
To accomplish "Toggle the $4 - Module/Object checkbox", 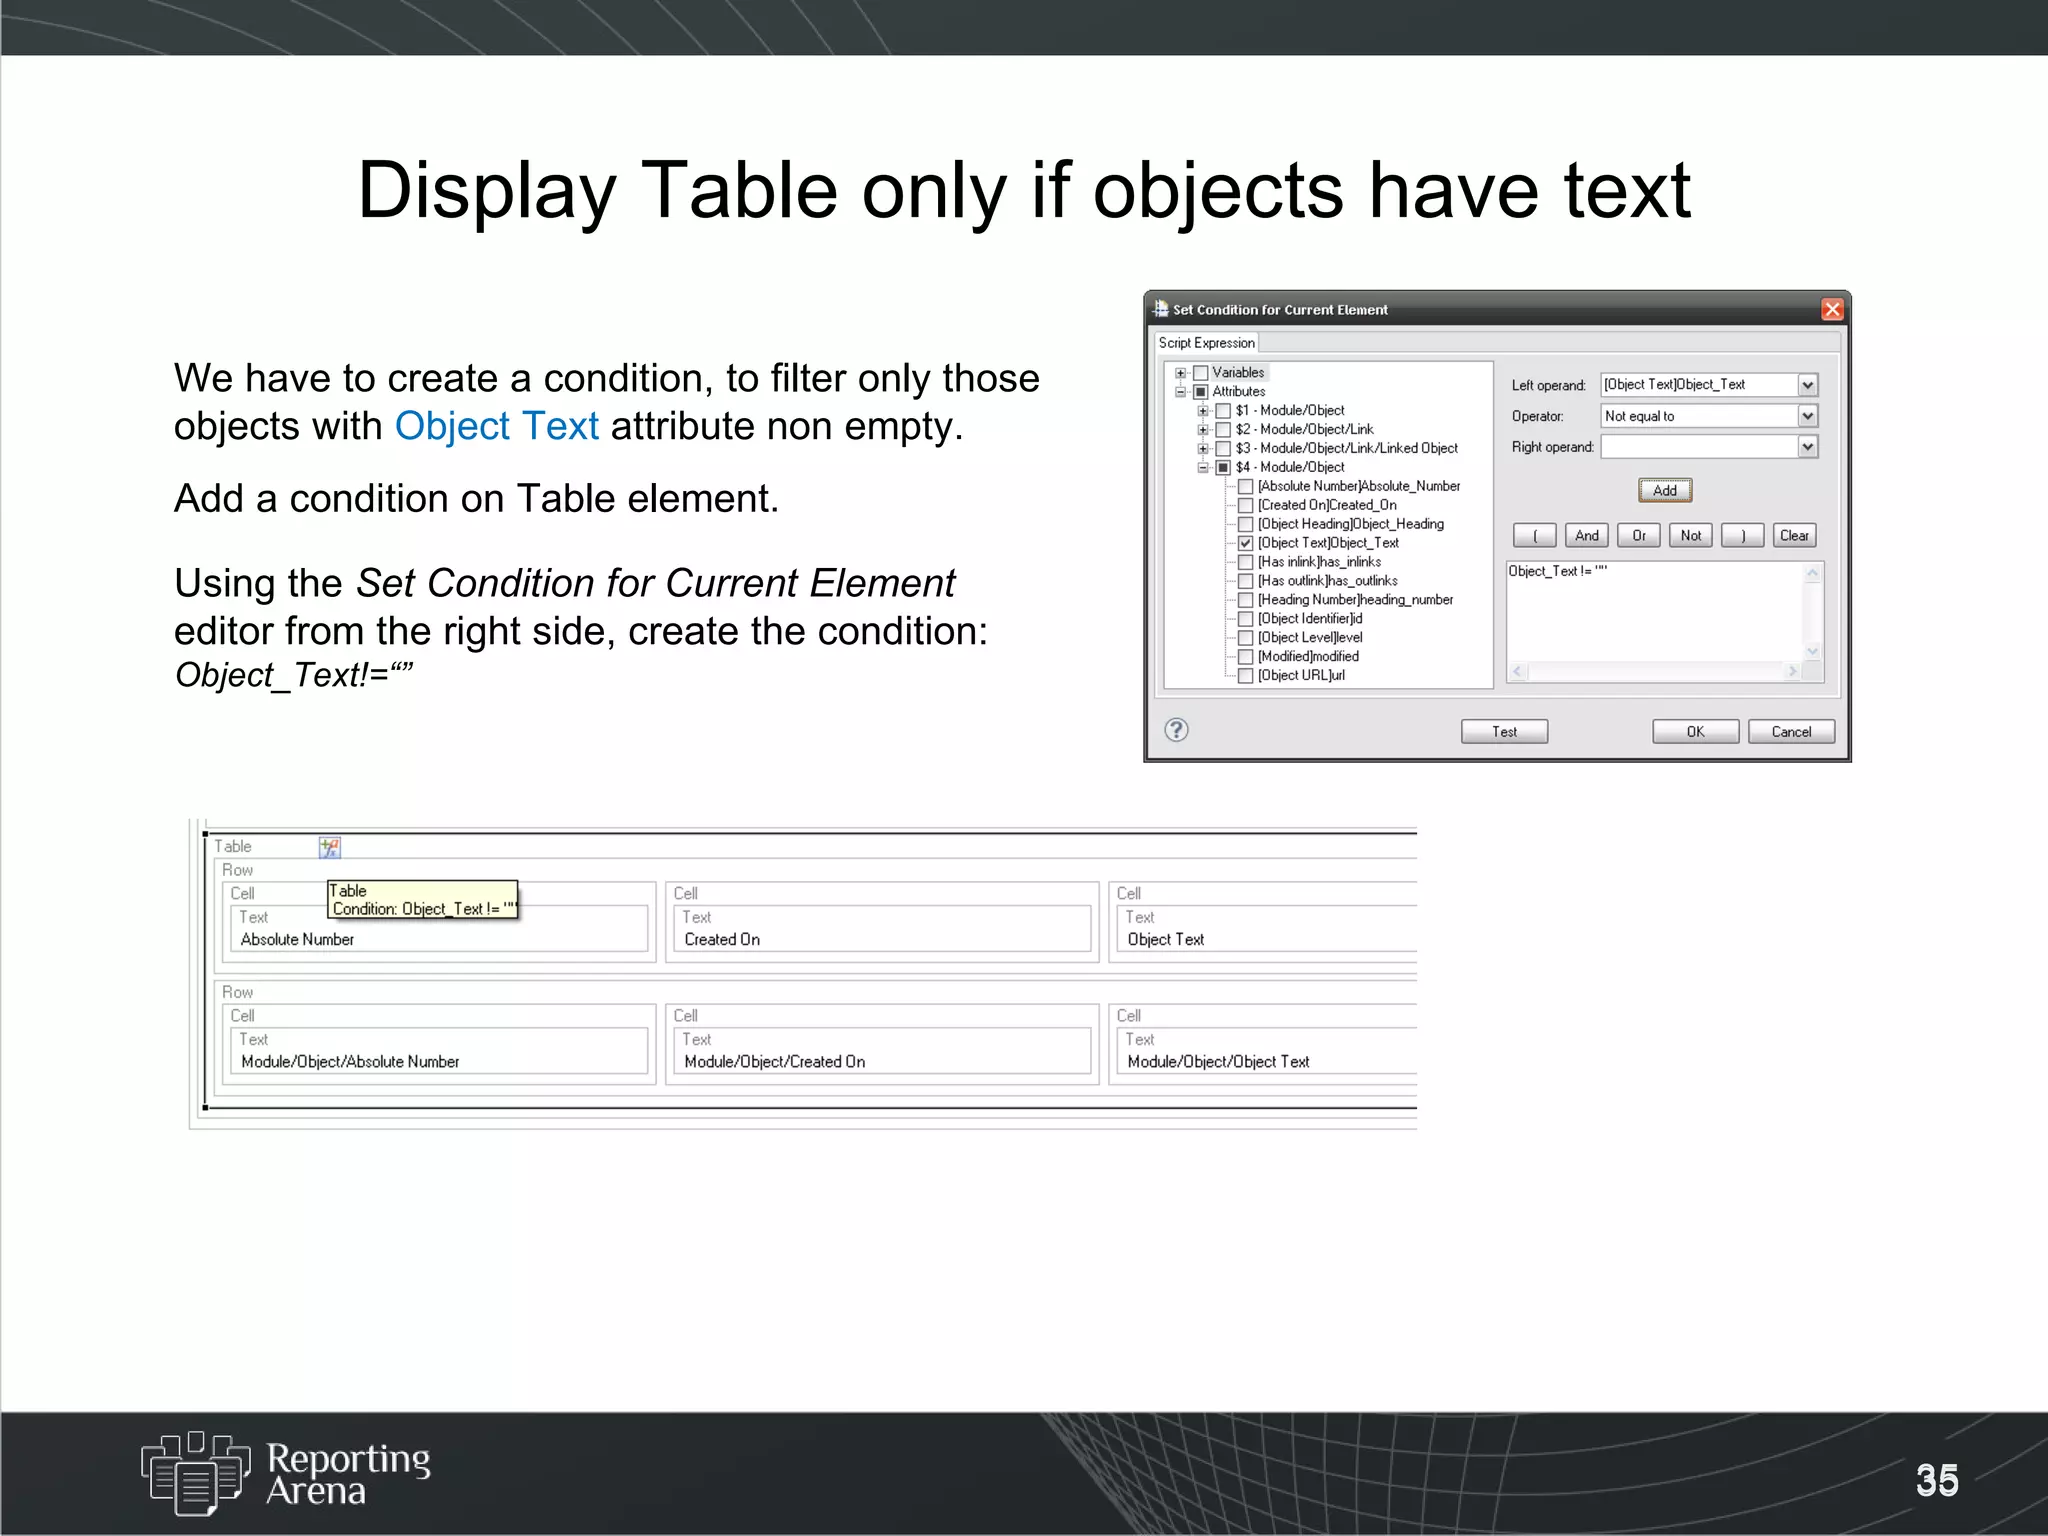I will click(1223, 468).
